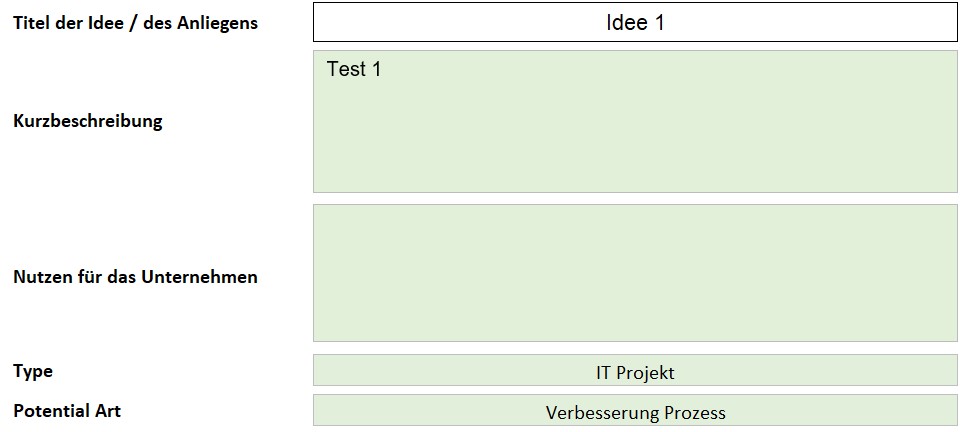Select the IT Projekt value text
The width and height of the screenshot is (967, 432).
coord(635,373)
